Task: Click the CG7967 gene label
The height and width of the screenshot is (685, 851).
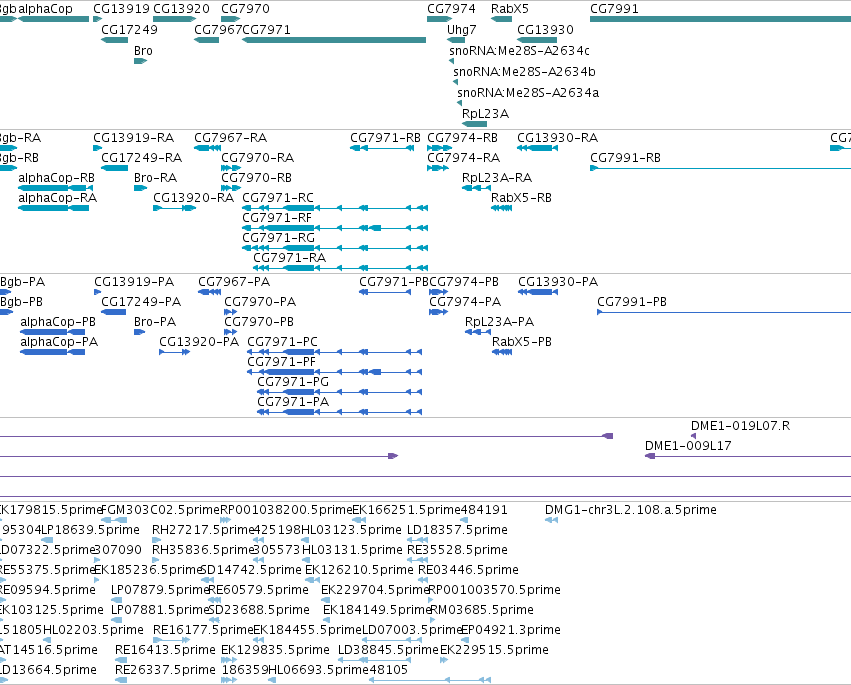Action: (x=218, y=30)
